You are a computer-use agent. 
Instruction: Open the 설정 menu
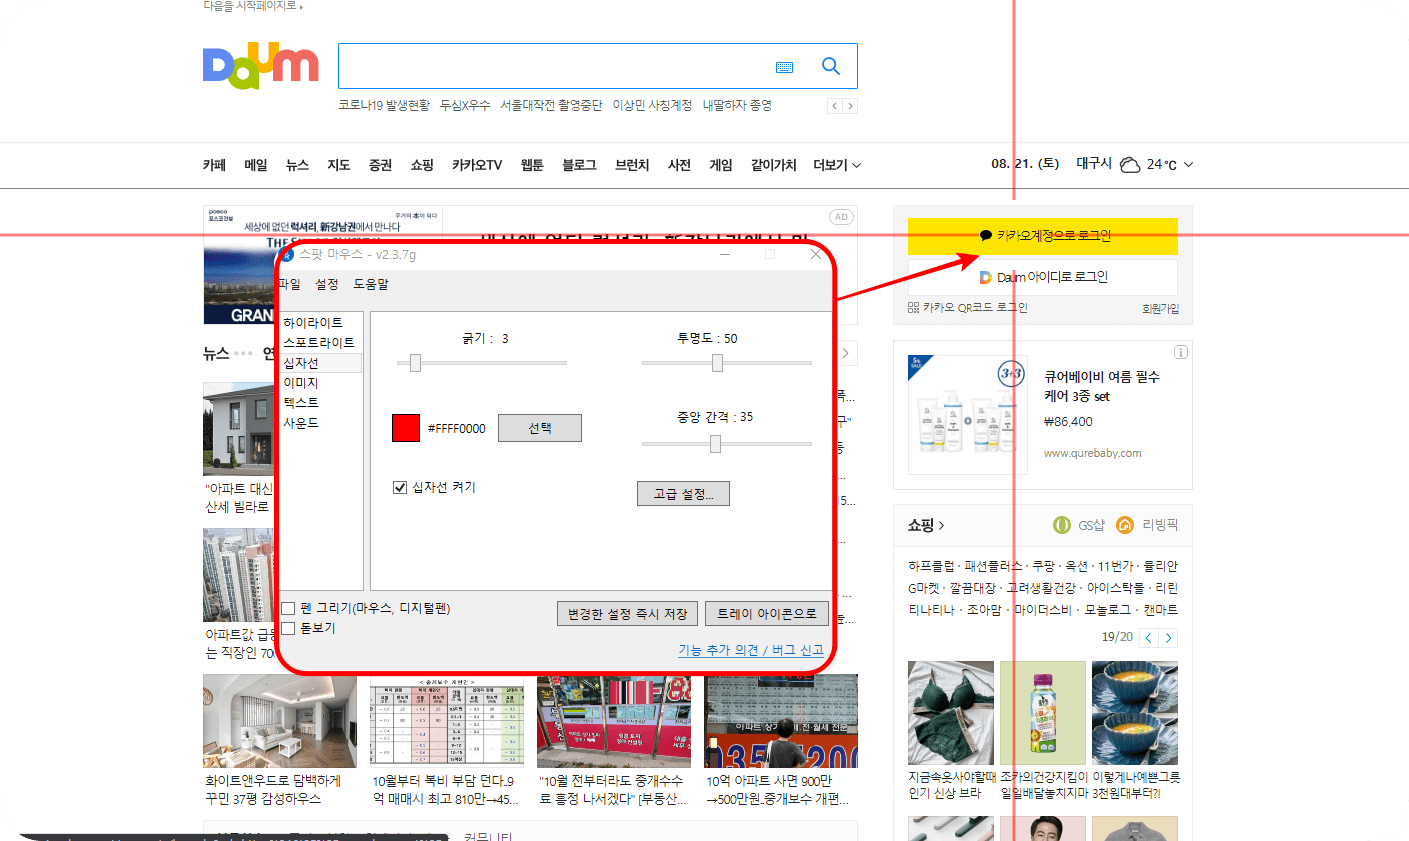[x=327, y=284]
